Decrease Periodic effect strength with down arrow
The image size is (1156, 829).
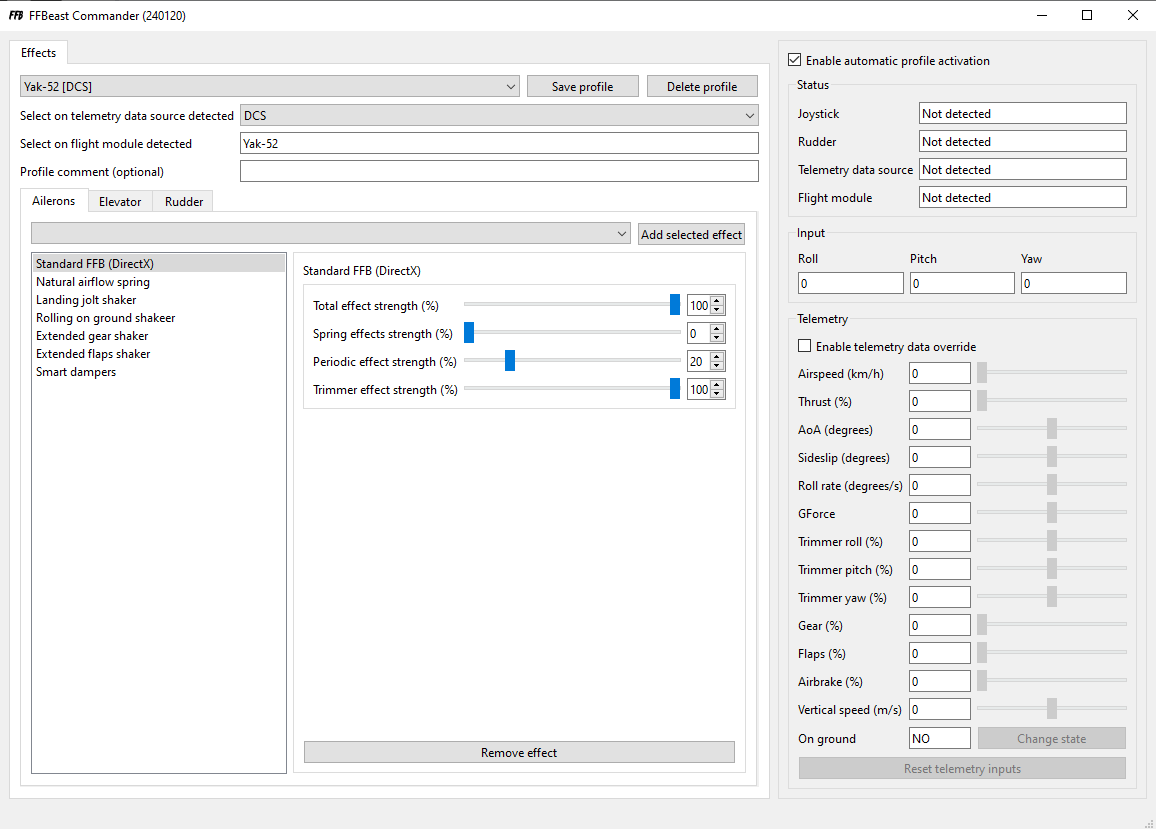[x=717, y=366]
